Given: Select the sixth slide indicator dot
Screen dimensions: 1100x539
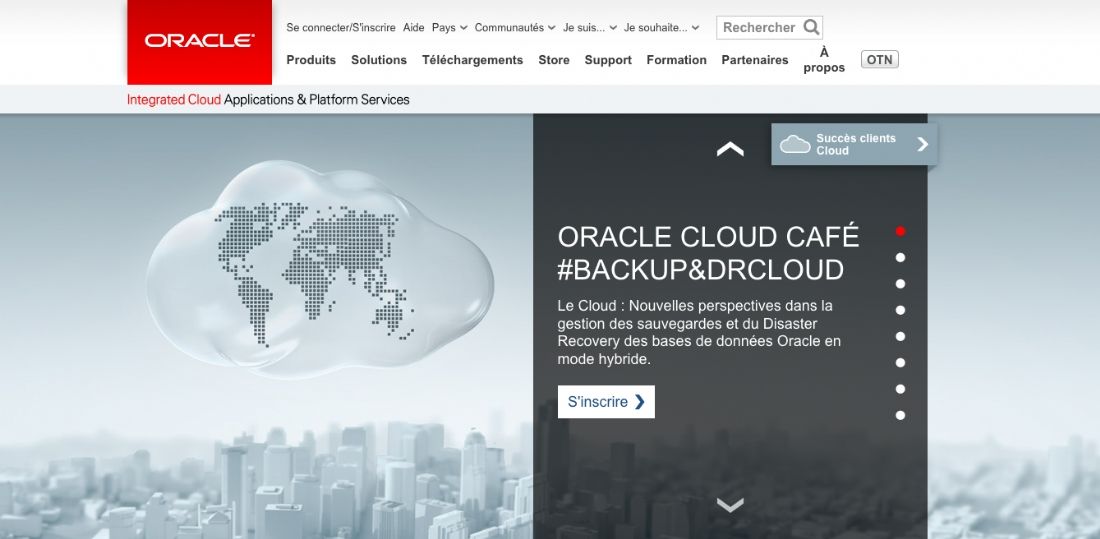Looking at the screenshot, I should (x=900, y=363).
